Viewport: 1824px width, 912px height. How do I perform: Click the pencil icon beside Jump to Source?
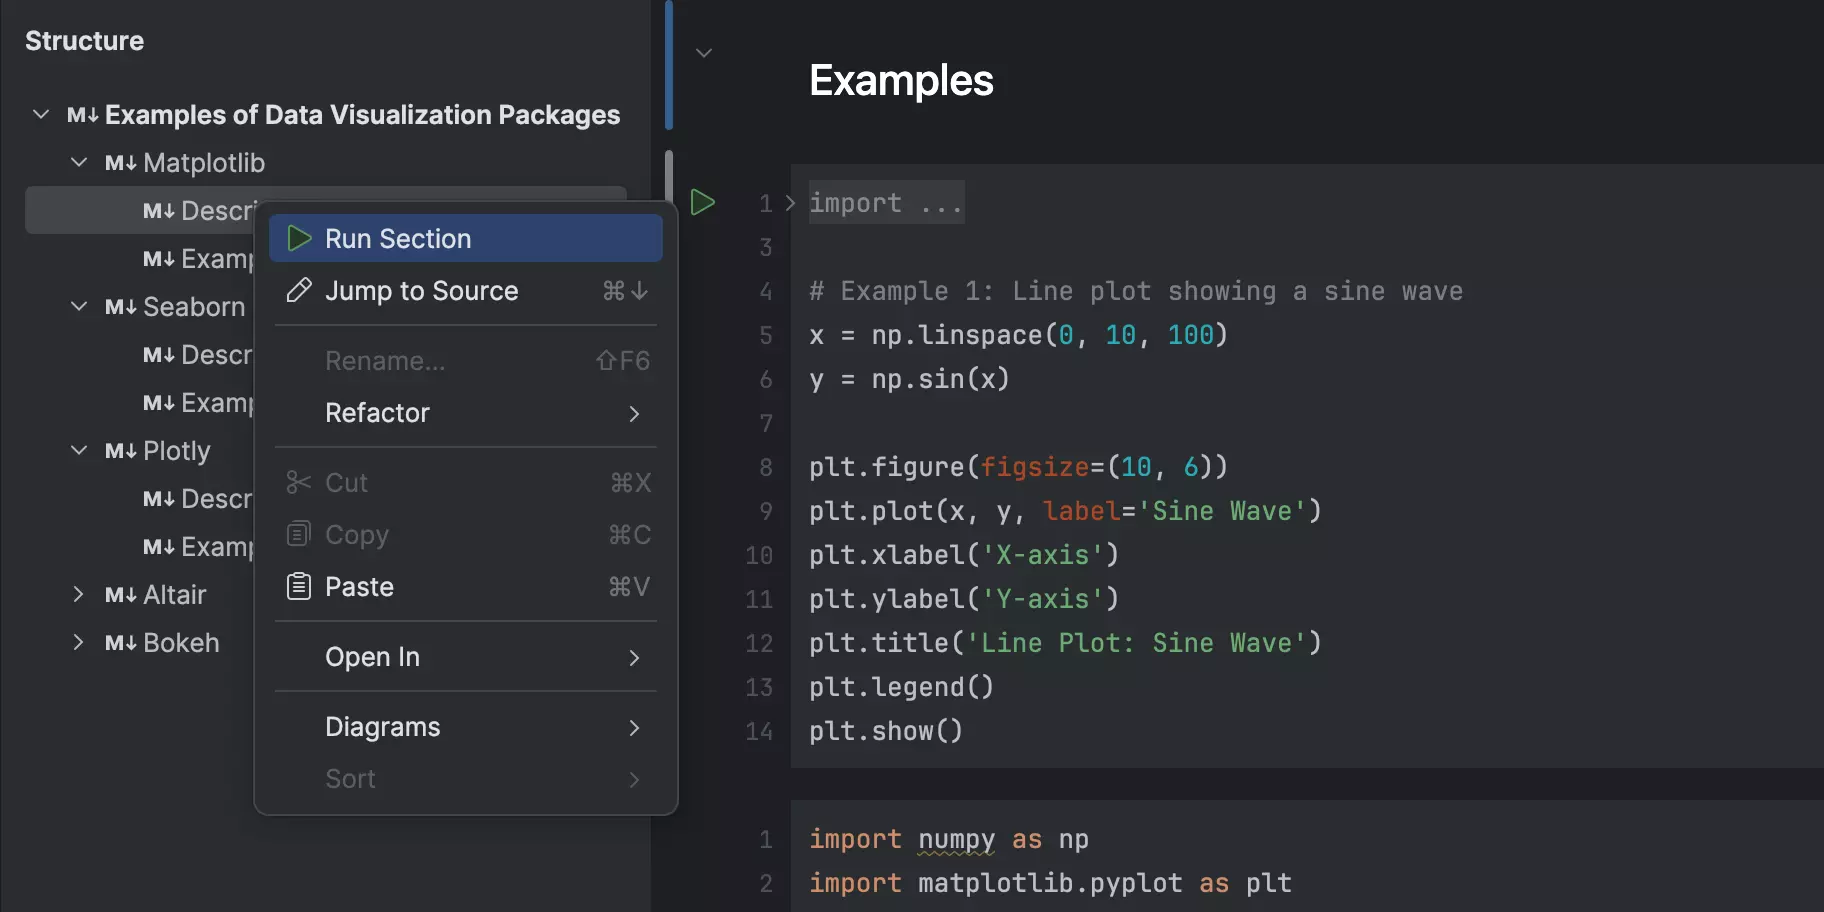click(297, 290)
